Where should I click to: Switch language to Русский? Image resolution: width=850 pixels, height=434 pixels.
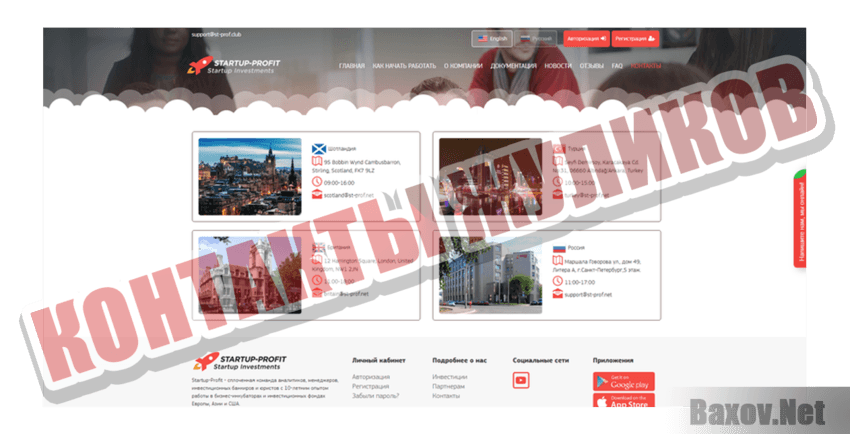pos(536,39)
